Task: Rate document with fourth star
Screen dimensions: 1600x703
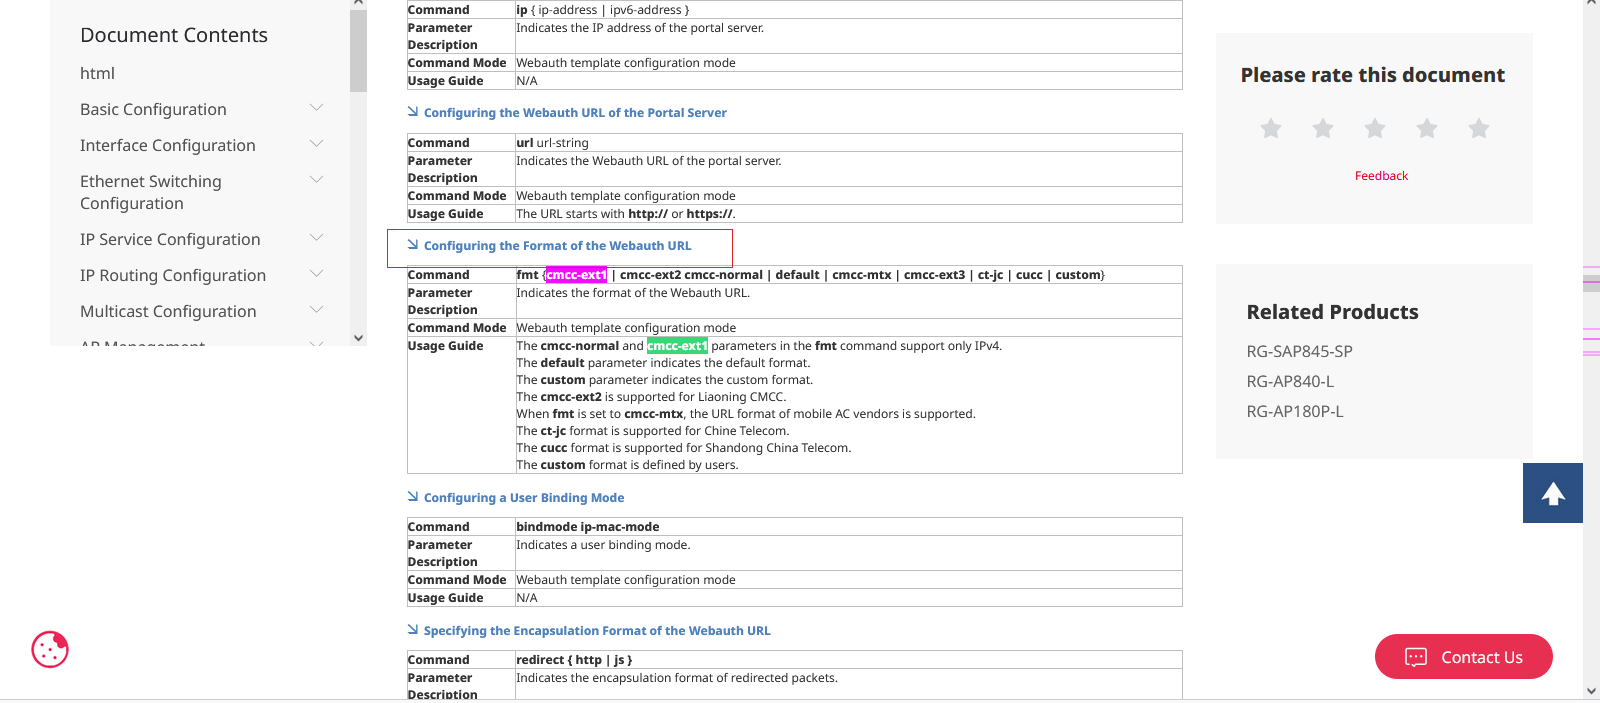Action: coord(1427,128)
